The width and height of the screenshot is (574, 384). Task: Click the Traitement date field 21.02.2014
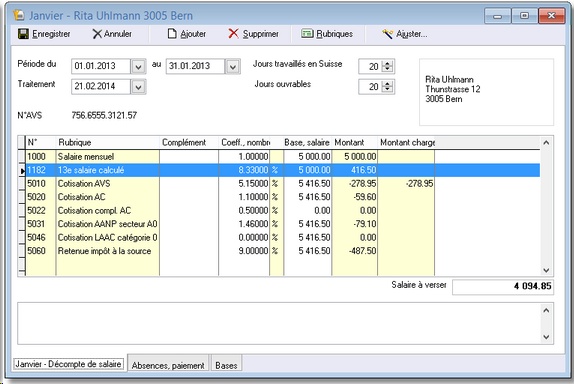point(101,87)
